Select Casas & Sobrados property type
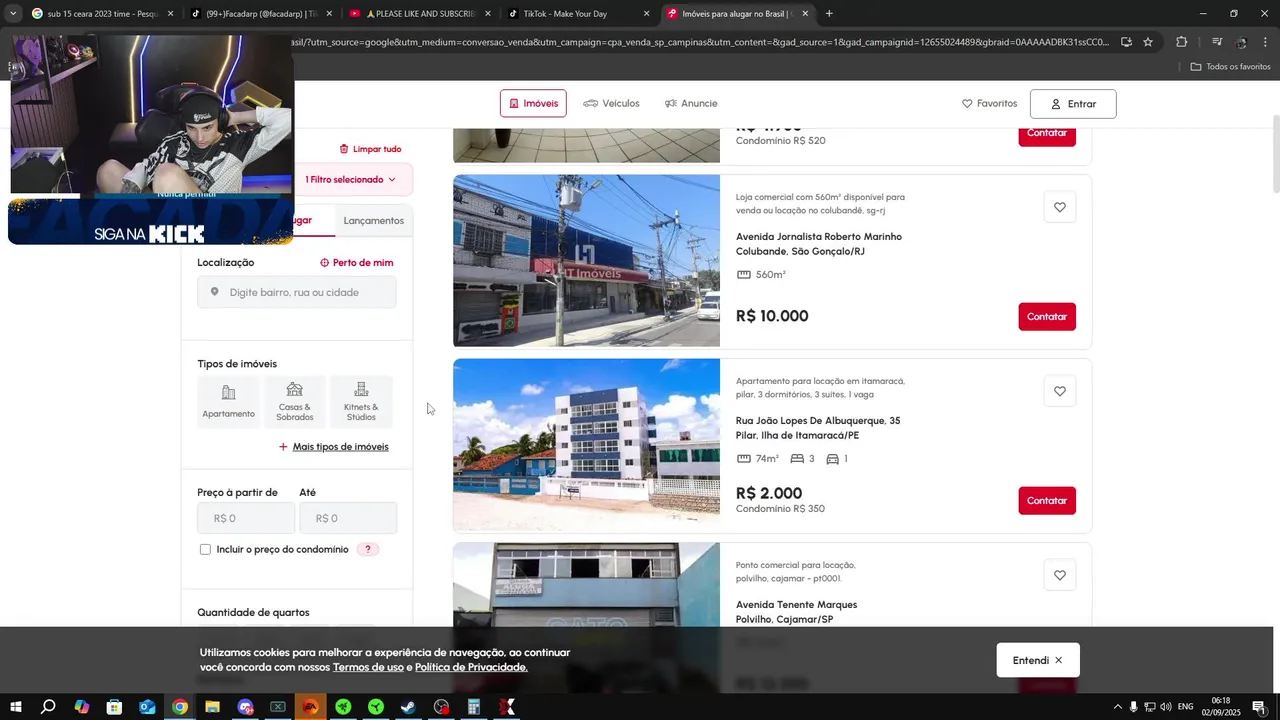This screenshot has width=1280, height=720. (294, 402)
